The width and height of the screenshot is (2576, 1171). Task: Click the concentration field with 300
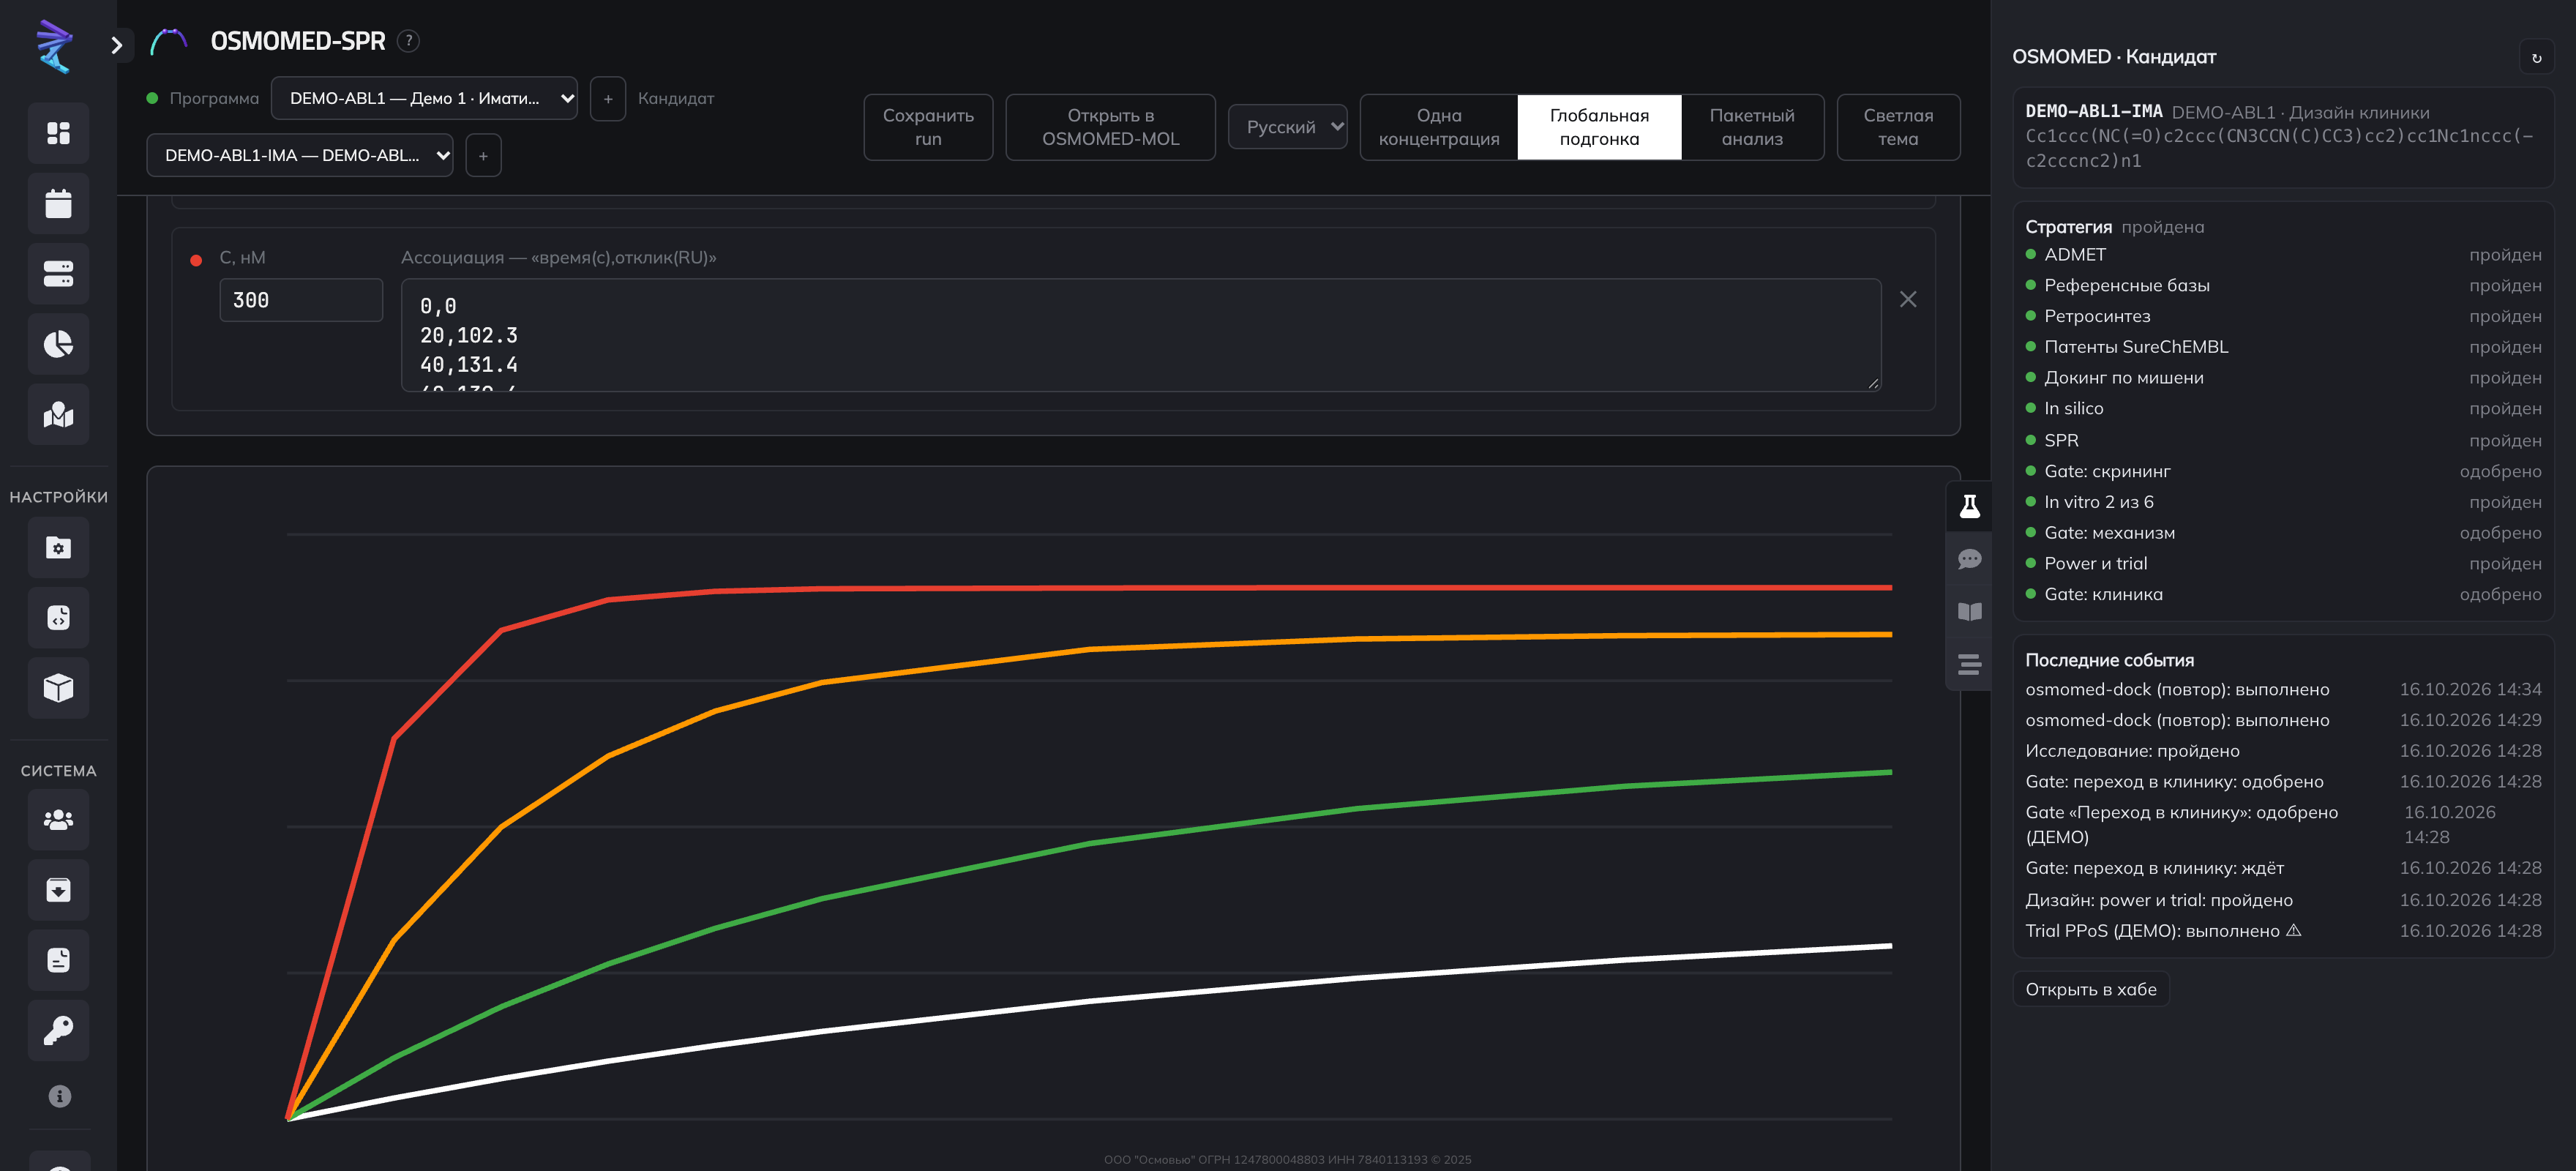tap(301, 300)
